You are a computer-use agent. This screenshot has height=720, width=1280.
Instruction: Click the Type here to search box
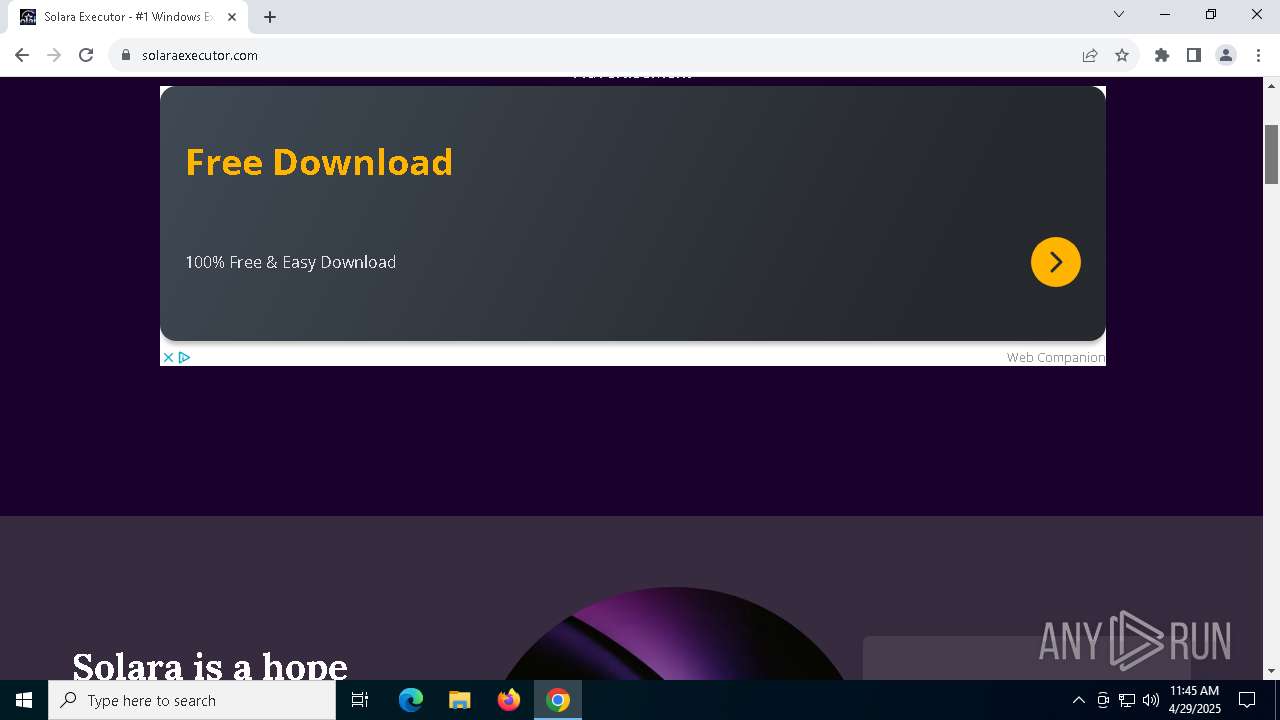[192, 700]
